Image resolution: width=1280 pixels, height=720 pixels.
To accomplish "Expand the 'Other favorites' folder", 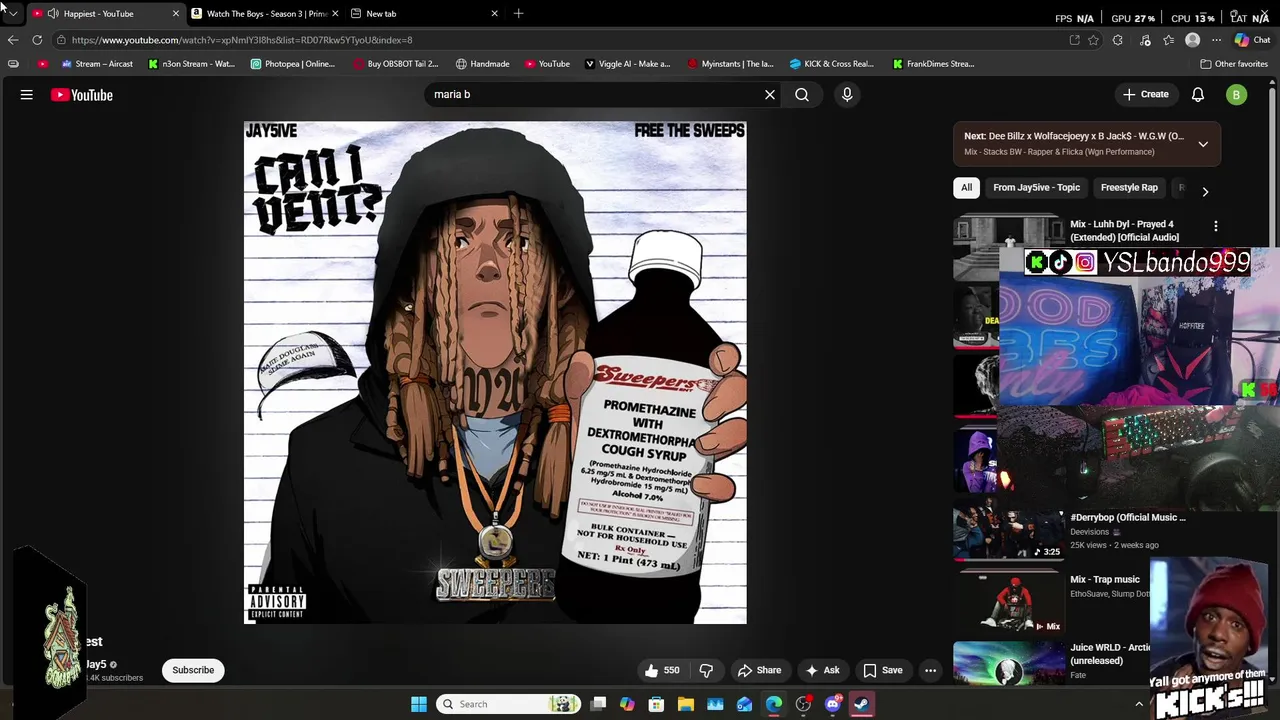I will 1234,64.
